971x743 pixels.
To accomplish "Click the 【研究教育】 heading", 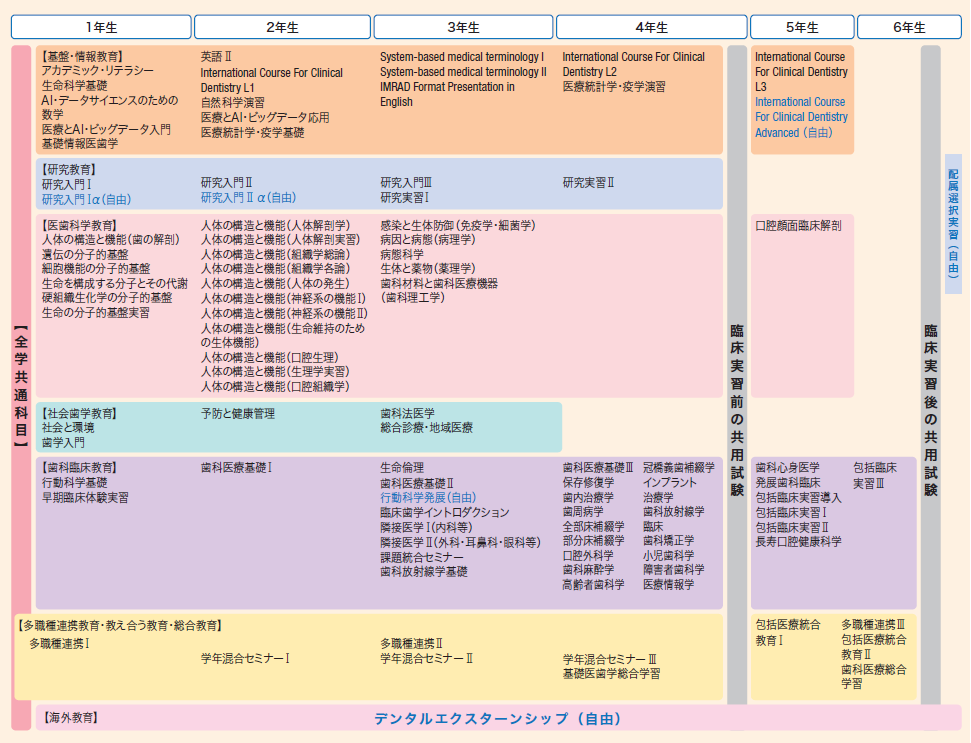I will click(69, 170).
